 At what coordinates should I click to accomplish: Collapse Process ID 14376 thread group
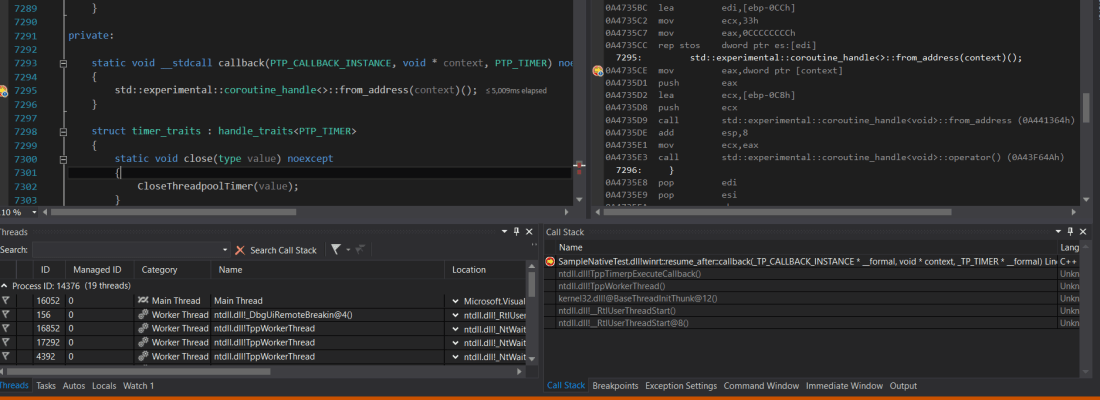click(5, 285)
